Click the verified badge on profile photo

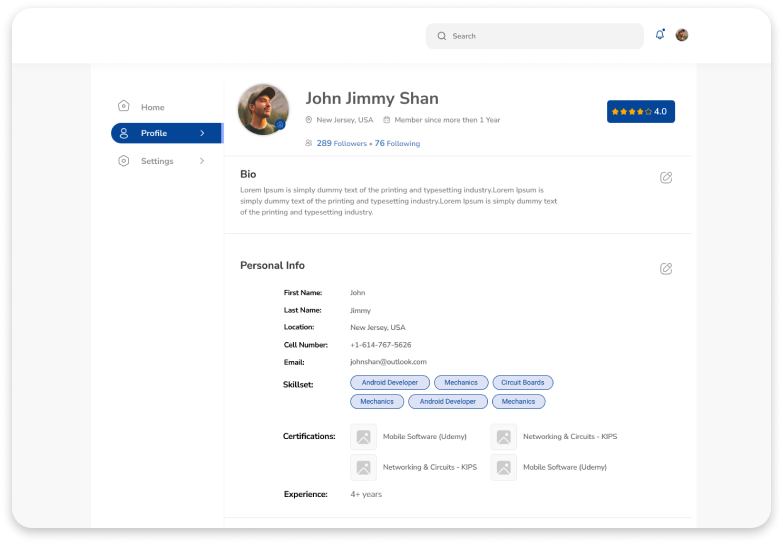click(281, 125)
